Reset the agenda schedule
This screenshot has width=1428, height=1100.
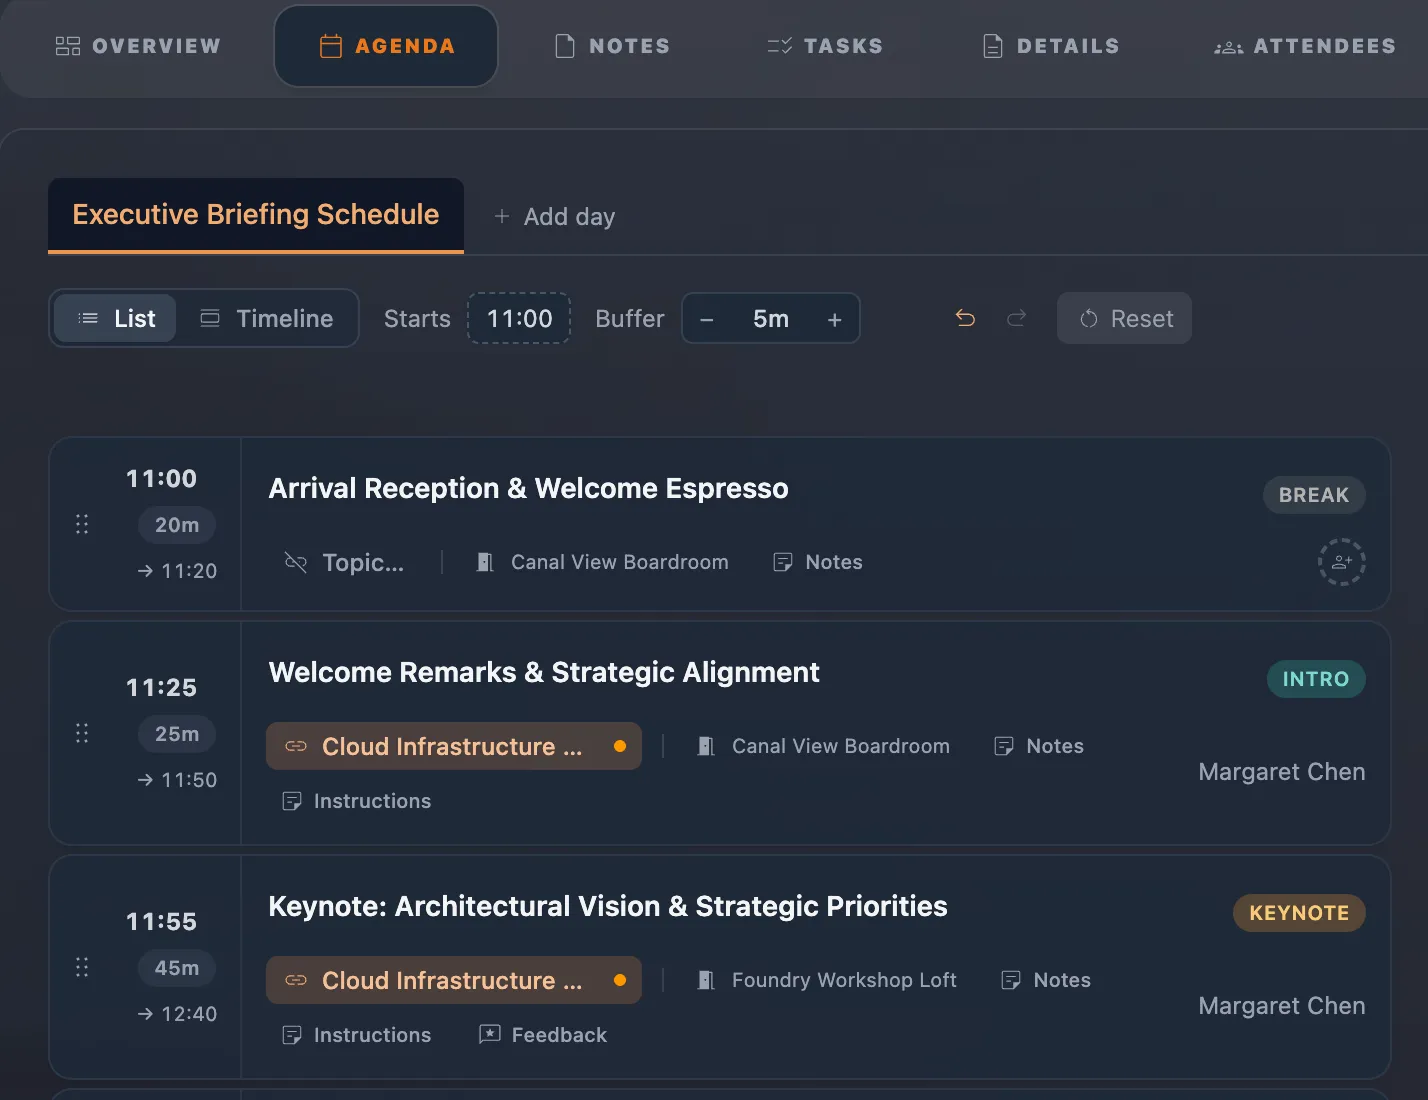tap(1124, 318)
